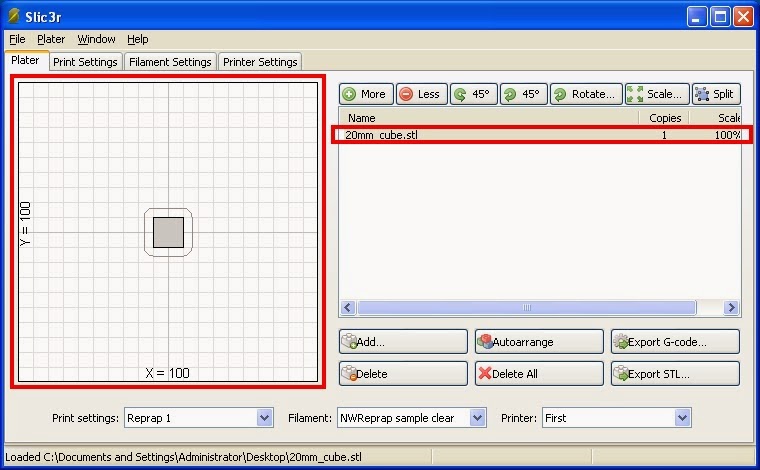Open the File menu

point(17,39)
